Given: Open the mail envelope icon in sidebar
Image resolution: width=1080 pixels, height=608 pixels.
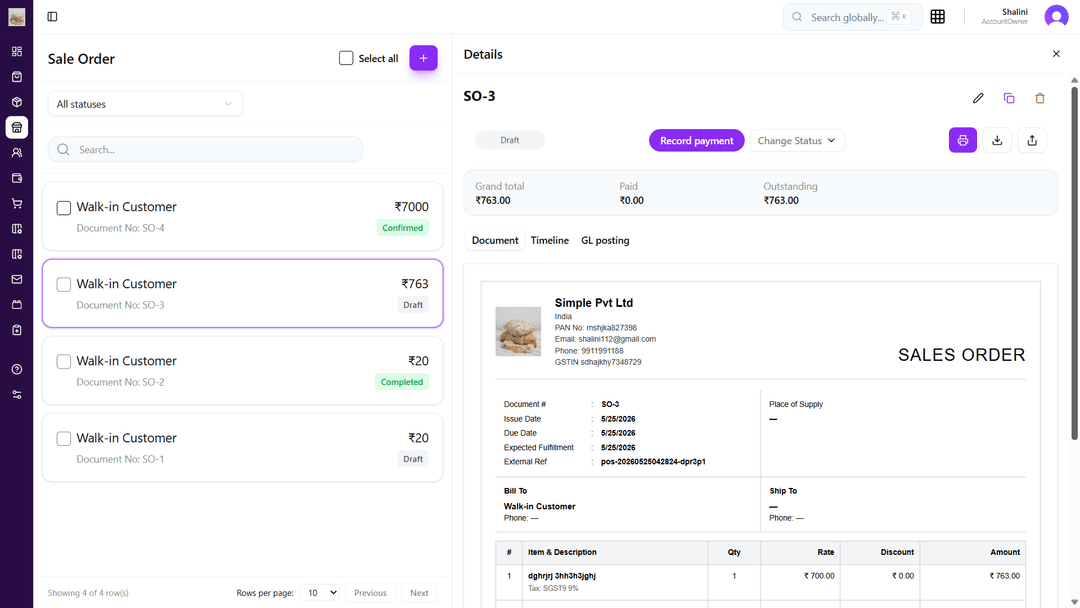Looking at the screenshot, I should (17, 279).
